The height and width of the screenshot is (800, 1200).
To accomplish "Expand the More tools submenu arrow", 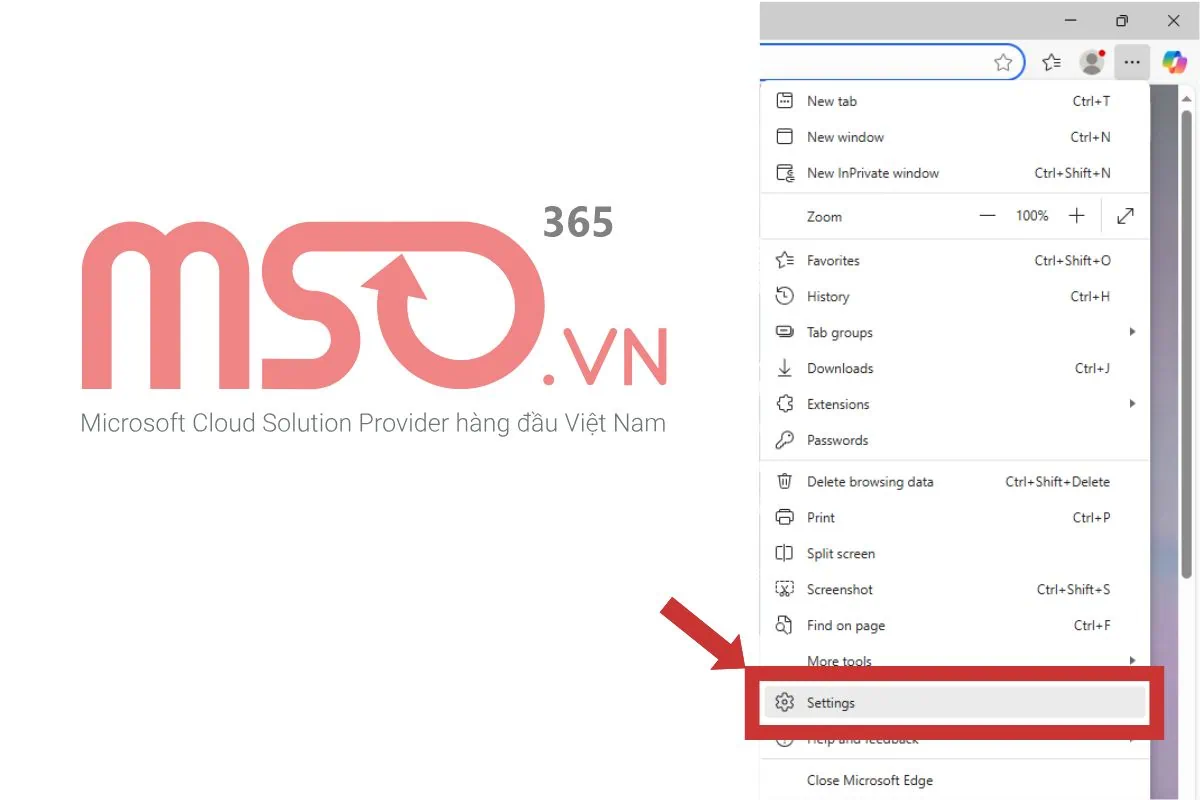I will coord(1132,660).
